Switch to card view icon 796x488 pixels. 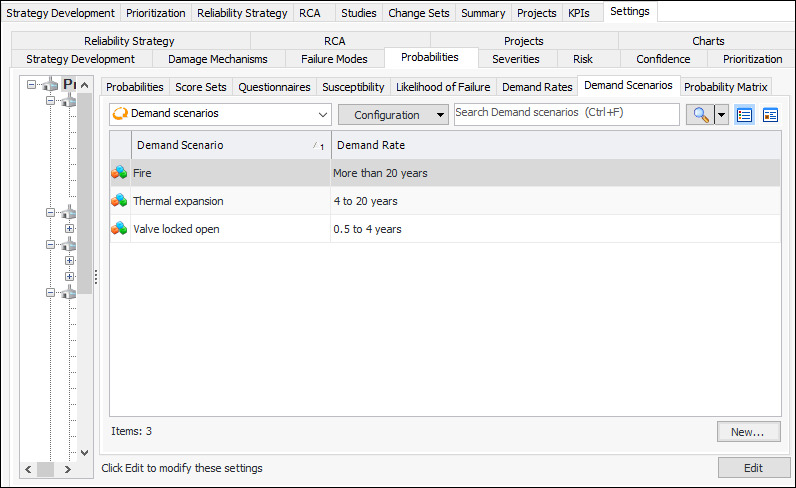[x=770, y=114]
